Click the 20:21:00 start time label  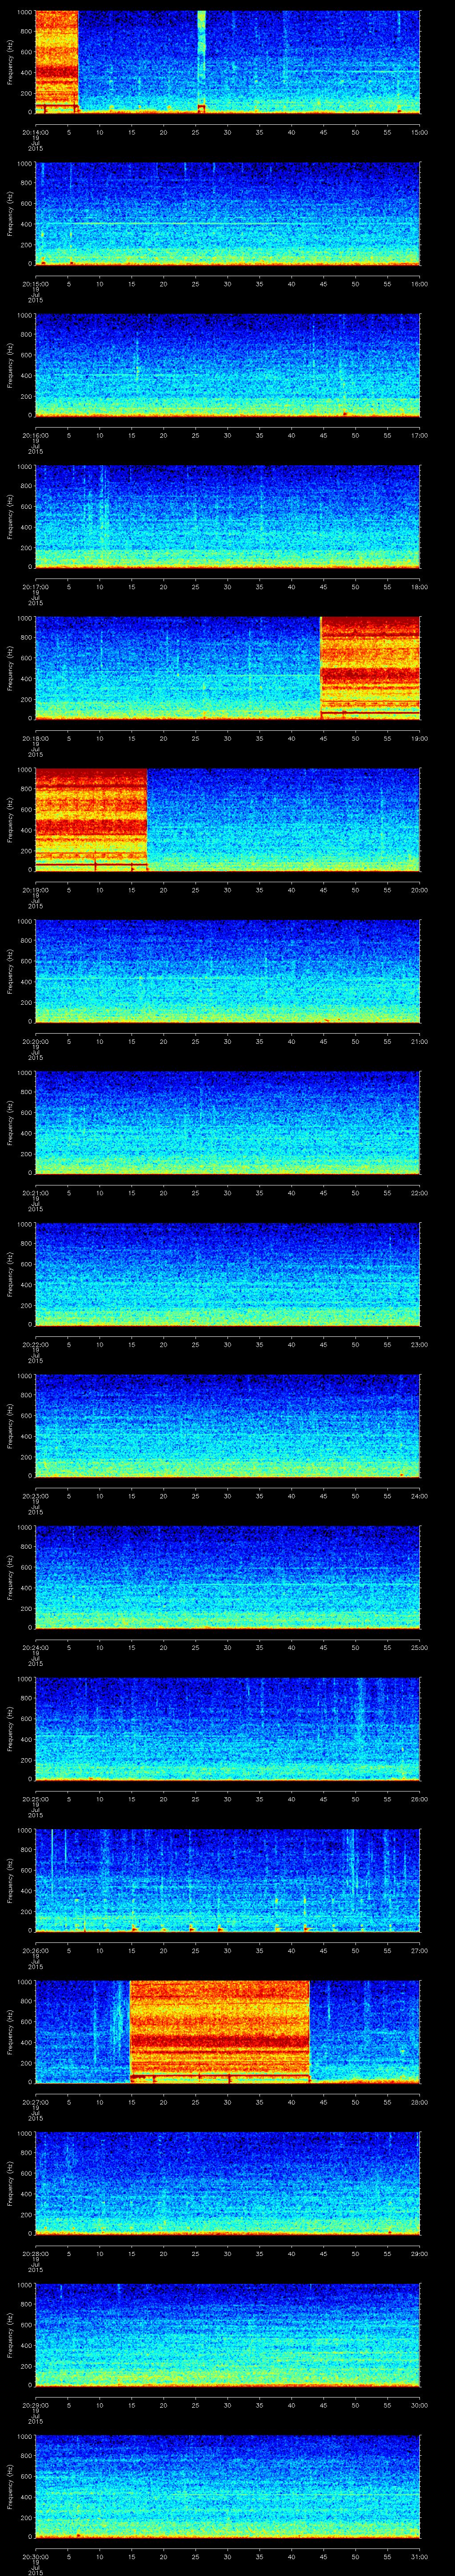[35, 1193]
